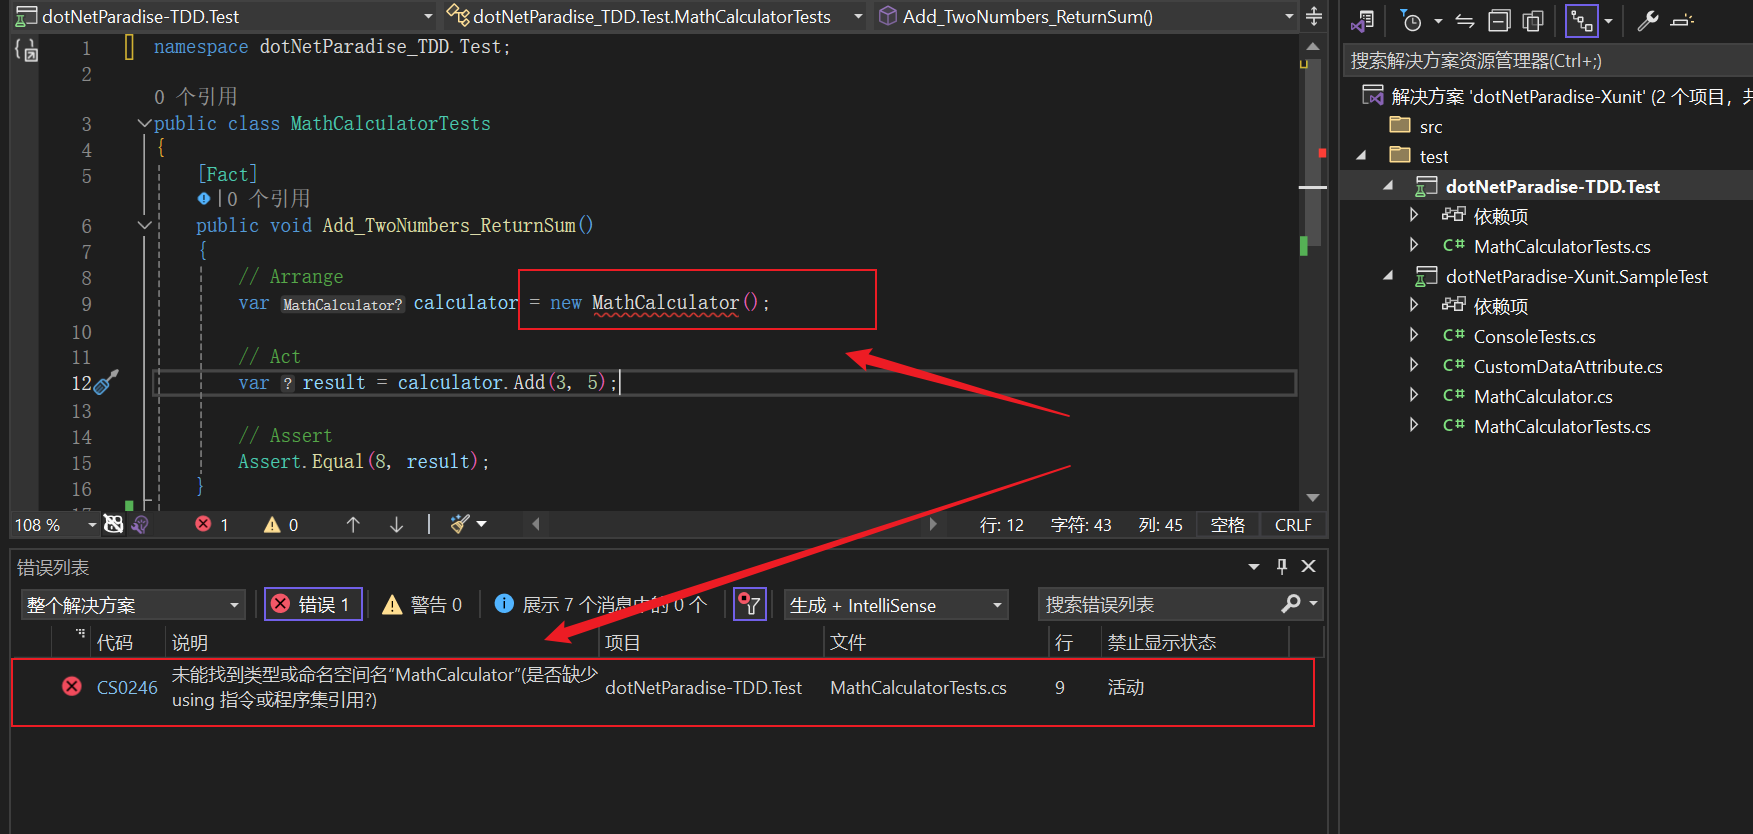The image size is (1753, 834).
Task: Collapse the test folder in Solution Explorer
Action: click(x=1361, y=156)
